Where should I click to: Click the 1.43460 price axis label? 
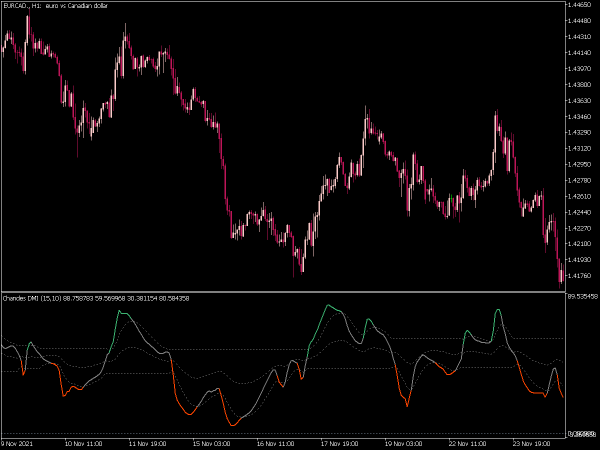coord(579,116)
